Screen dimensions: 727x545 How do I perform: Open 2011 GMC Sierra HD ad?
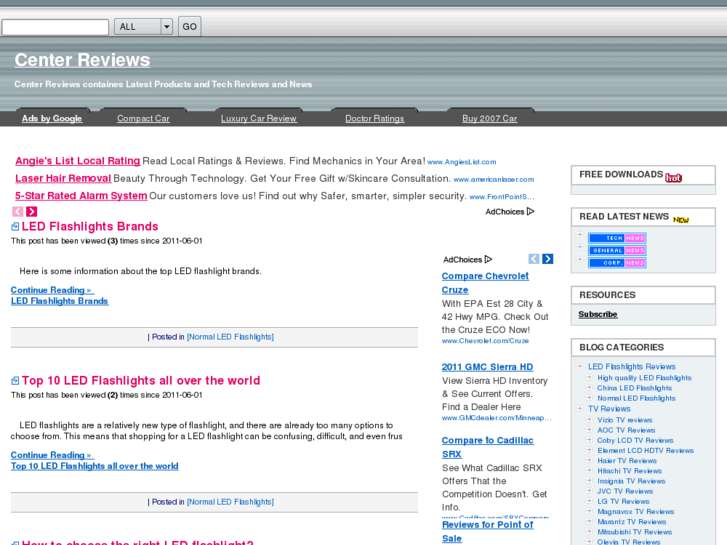[487, 367]
